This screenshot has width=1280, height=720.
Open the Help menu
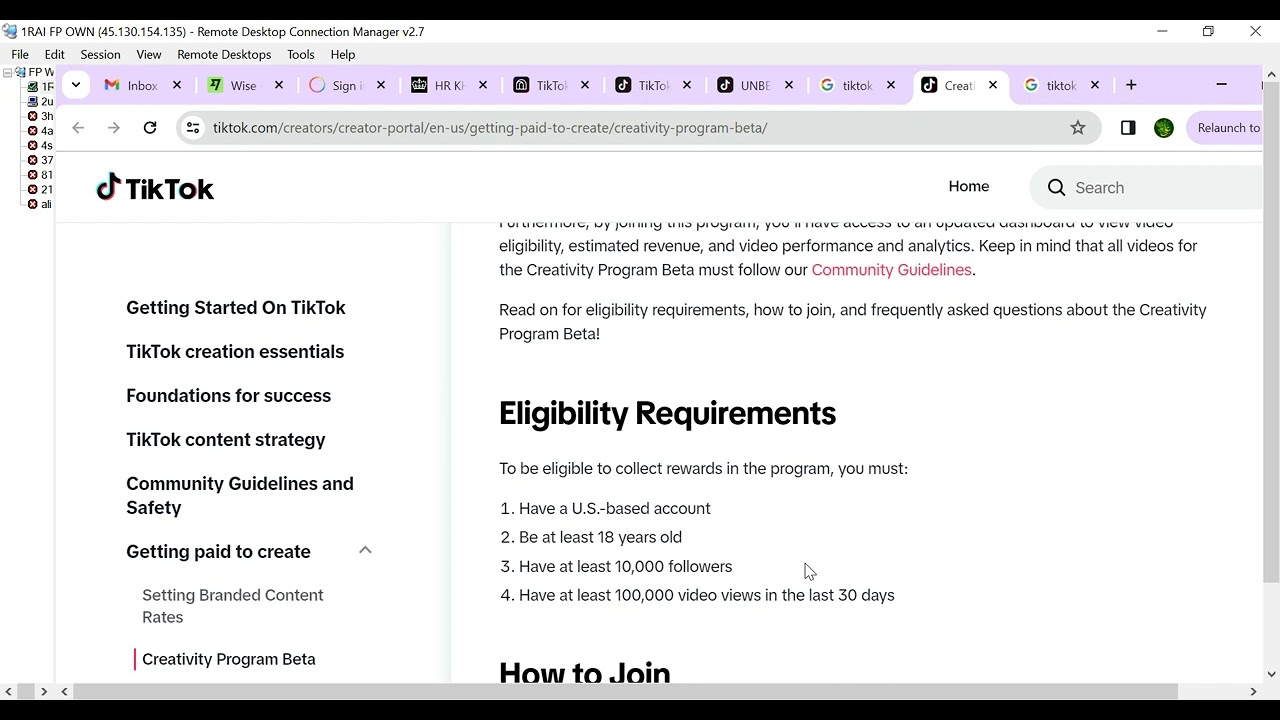343,54
